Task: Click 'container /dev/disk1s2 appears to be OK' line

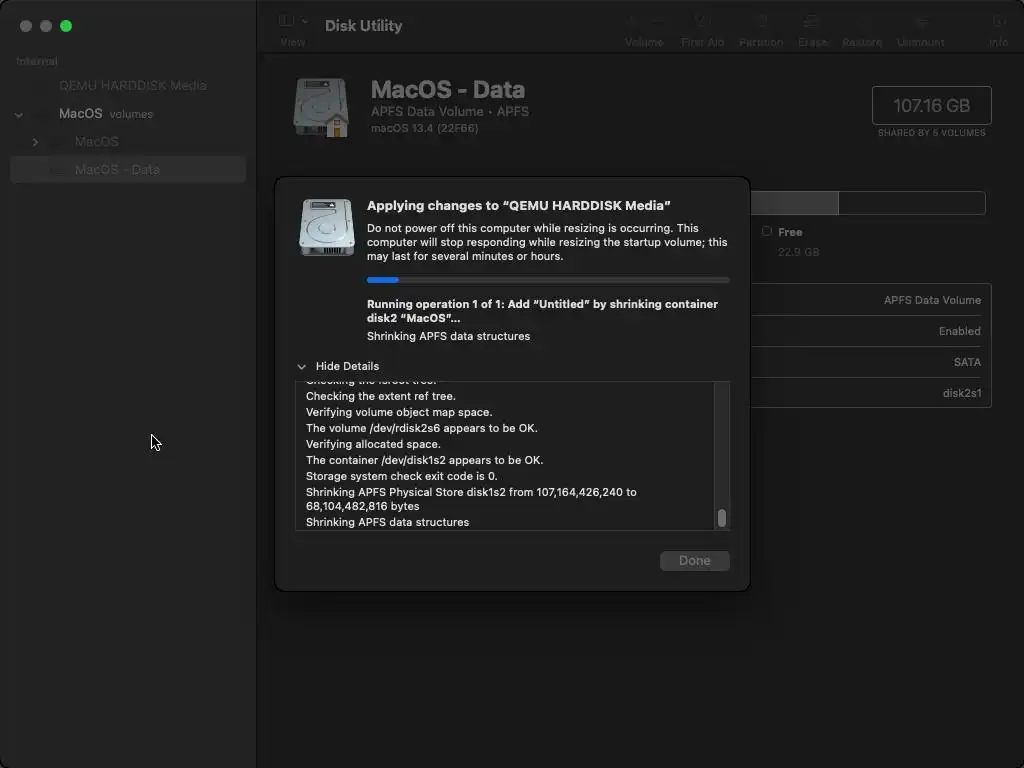Action: pos(424,460)
